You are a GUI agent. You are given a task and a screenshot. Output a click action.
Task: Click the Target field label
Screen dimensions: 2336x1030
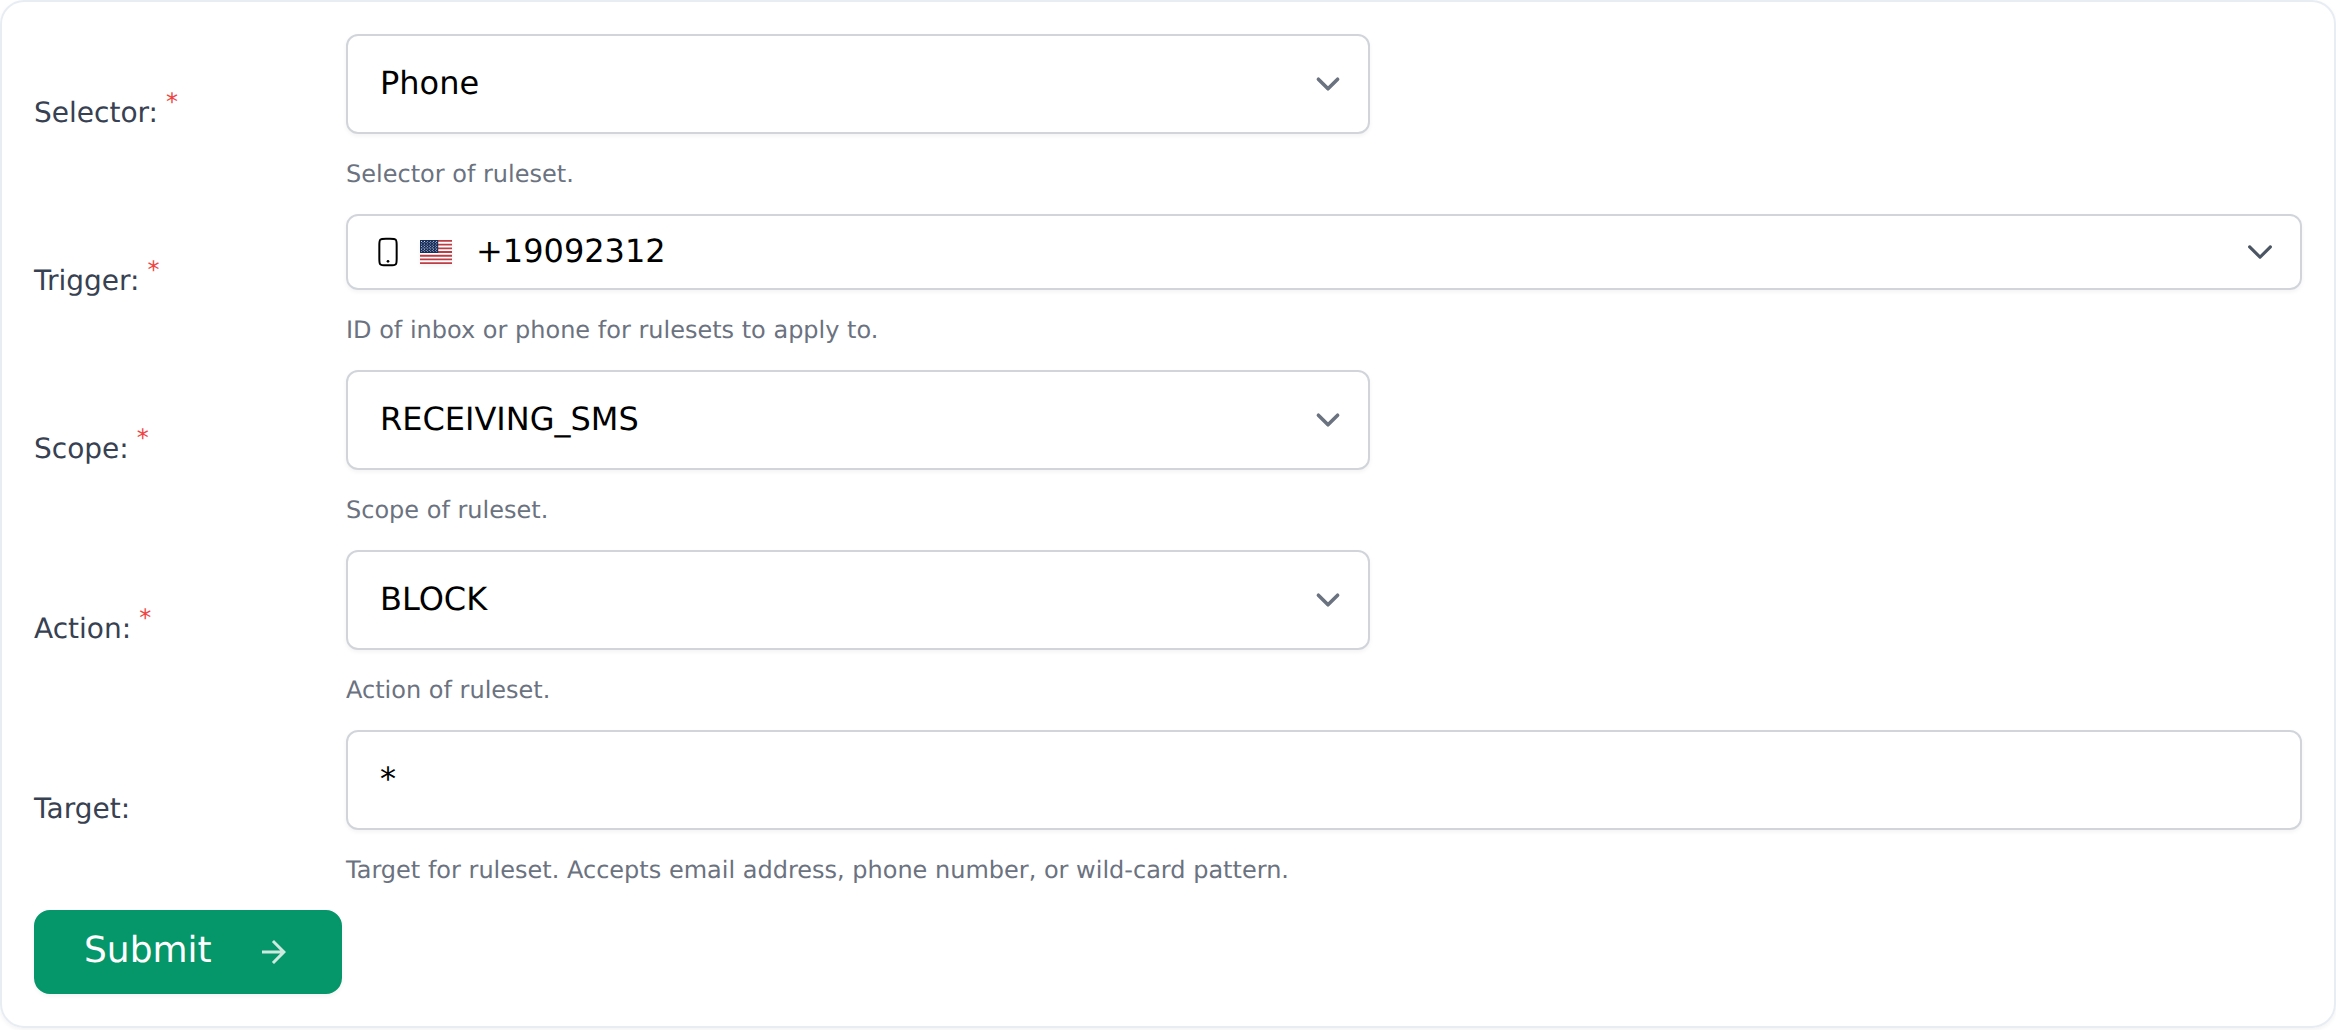point(81,808)
